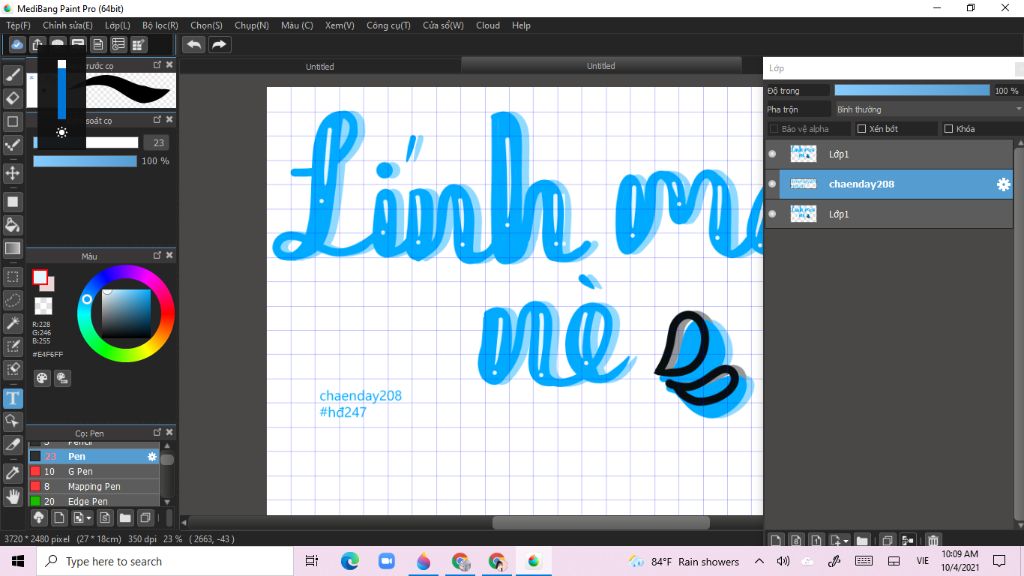Click the foreground color swatch
The width and height of the screenshot is (1024, 576).
[40, 278]
